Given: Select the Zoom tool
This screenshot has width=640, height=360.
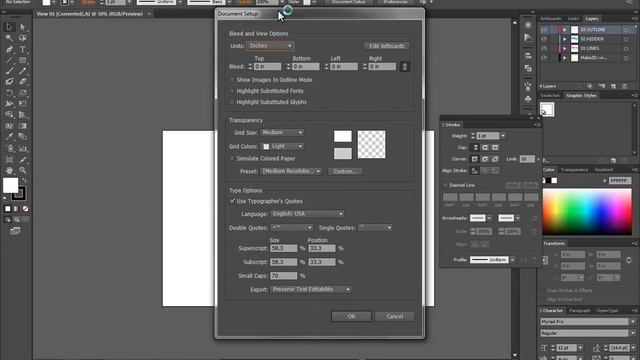Looking at the screenshot, I should tap(22, 171).
